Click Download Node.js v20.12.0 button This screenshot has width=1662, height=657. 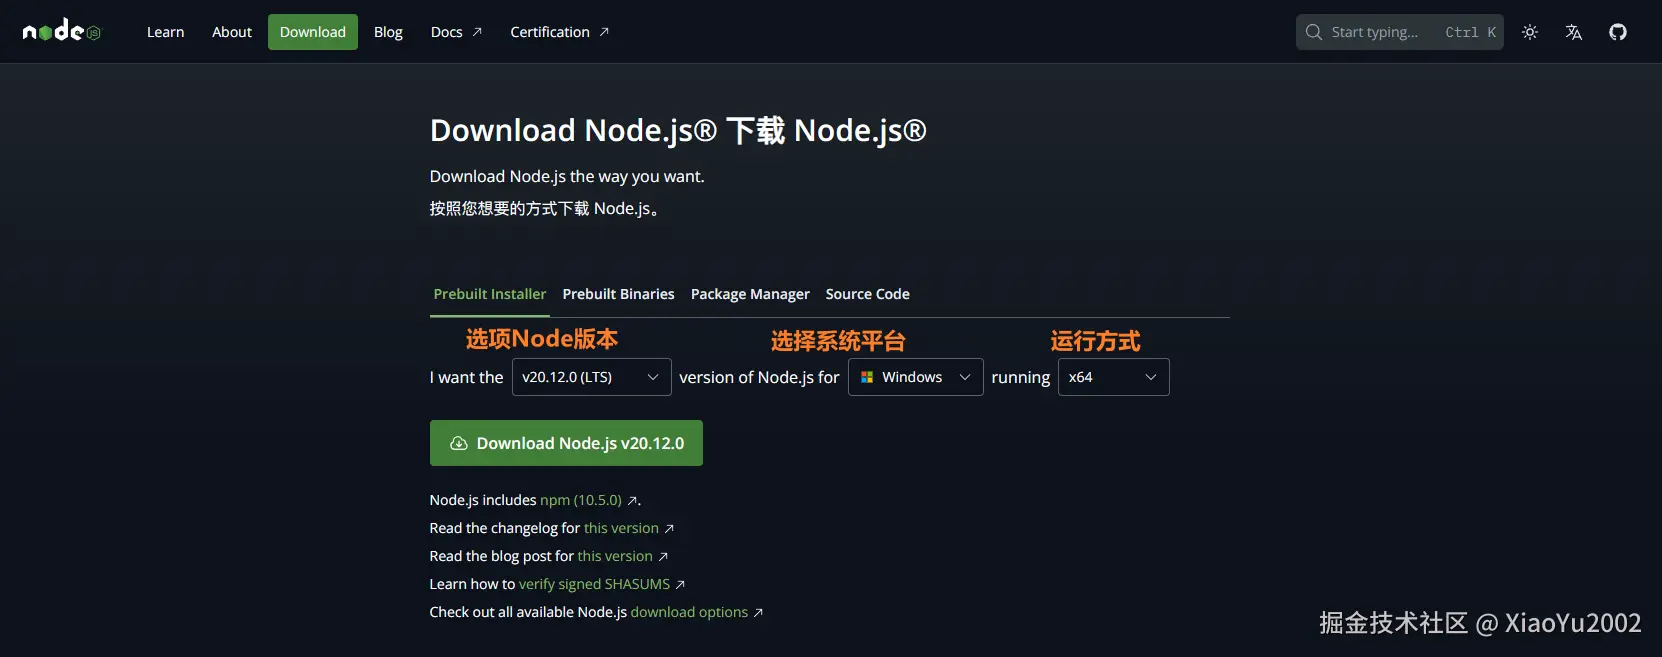tap(566, 443)
